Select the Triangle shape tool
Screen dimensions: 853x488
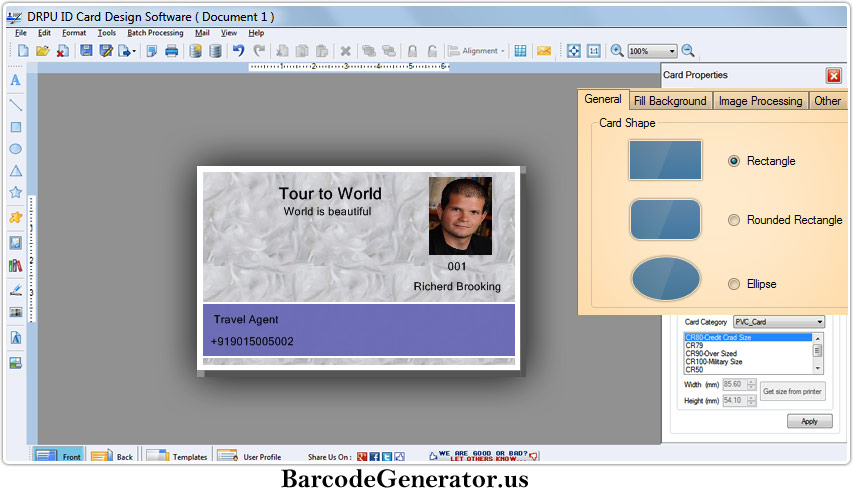point(16,171)
